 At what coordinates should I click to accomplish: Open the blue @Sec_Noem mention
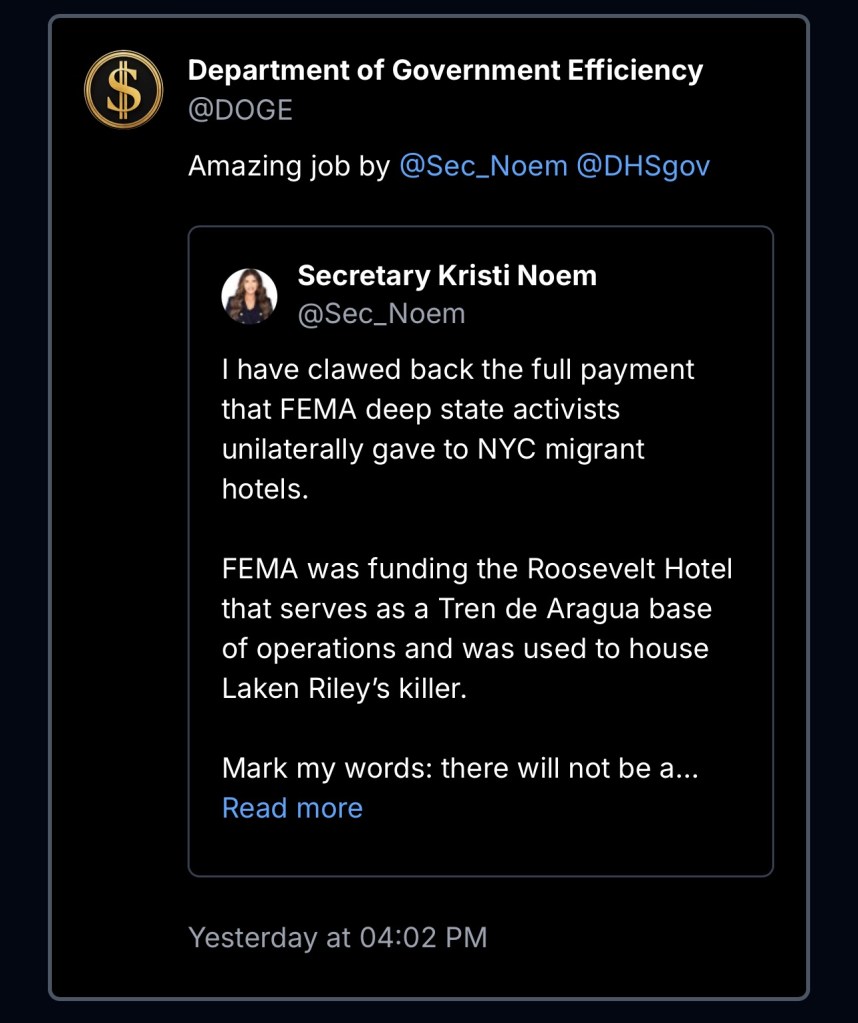[x=483, y=166]
